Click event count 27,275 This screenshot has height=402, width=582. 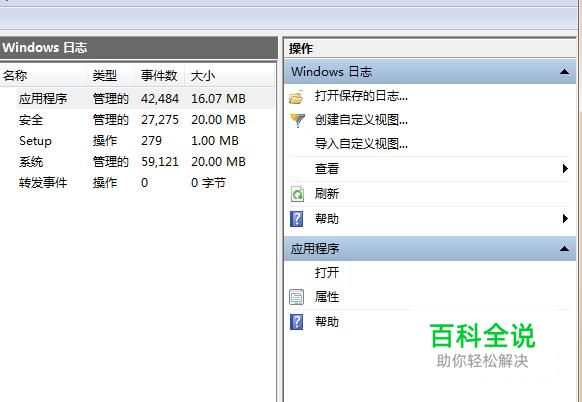(160, 120)
